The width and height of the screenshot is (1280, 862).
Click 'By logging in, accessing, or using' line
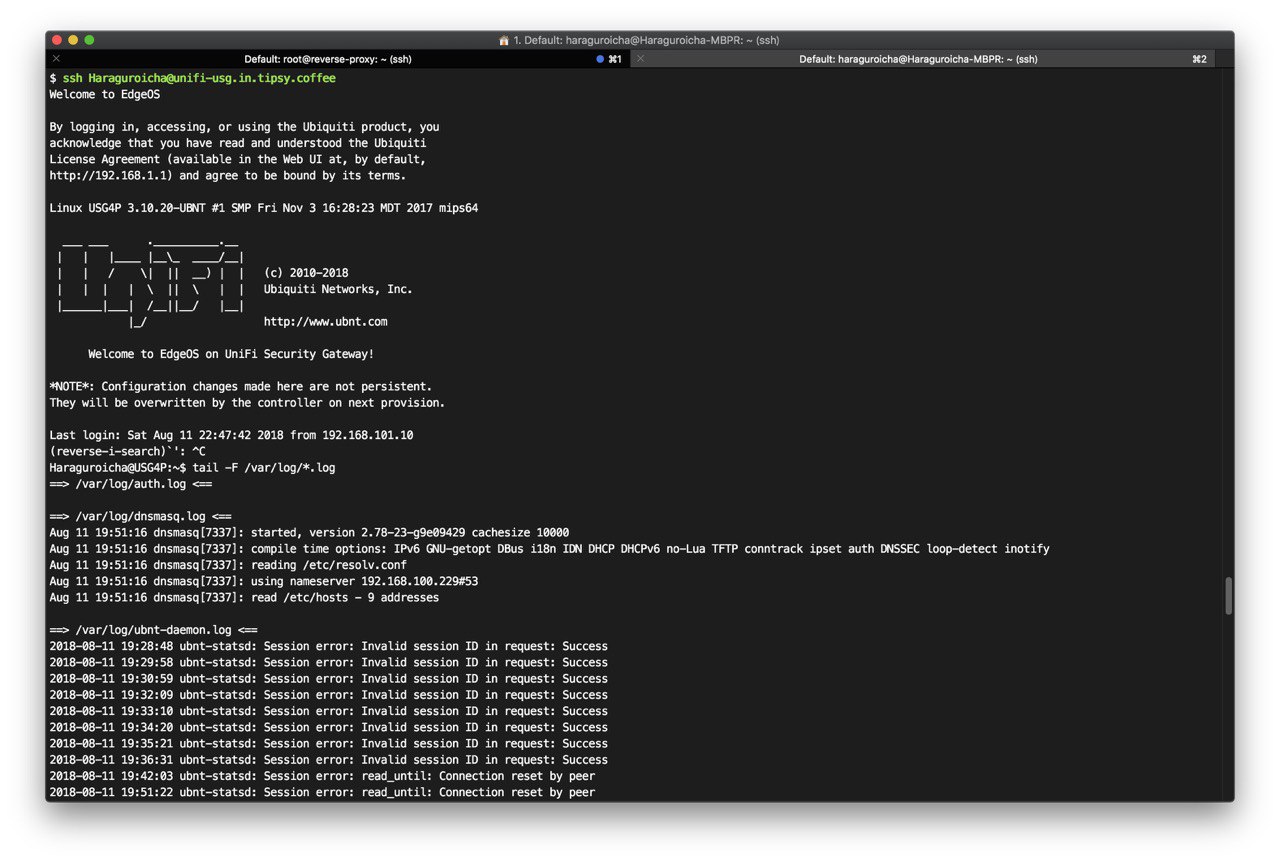point(244,127)
